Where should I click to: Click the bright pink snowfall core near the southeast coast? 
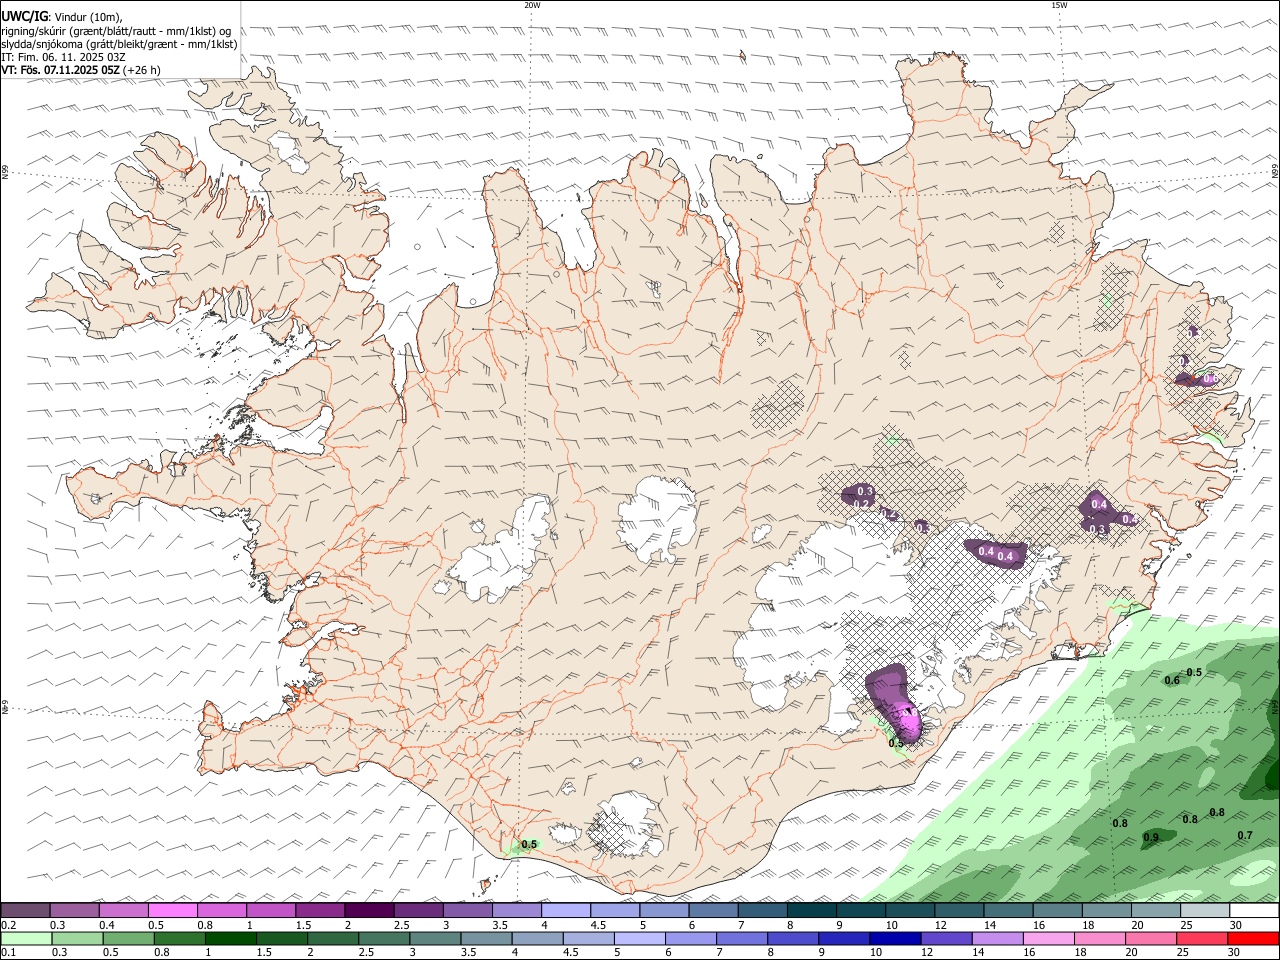pyautogui.click(x=910, y=722)
